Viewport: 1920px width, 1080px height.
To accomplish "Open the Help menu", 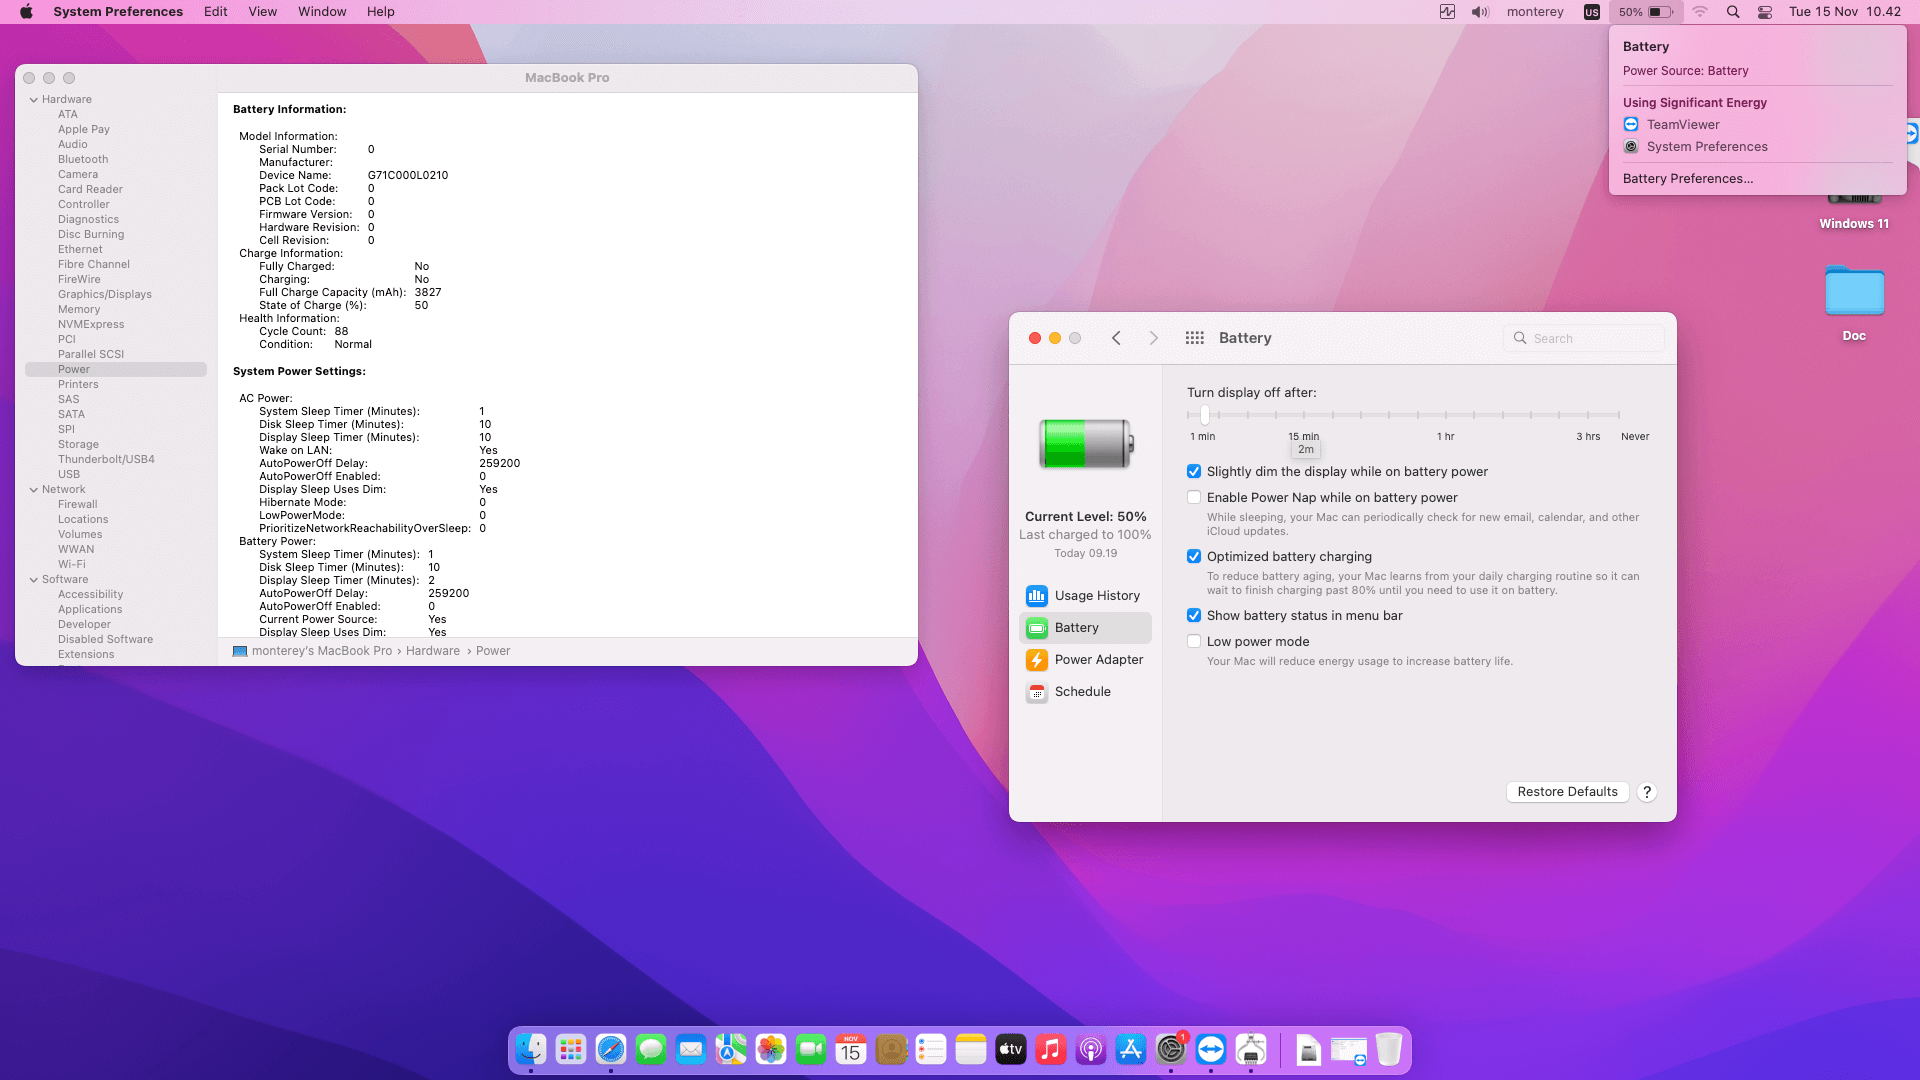I will [x=381, y=12].
